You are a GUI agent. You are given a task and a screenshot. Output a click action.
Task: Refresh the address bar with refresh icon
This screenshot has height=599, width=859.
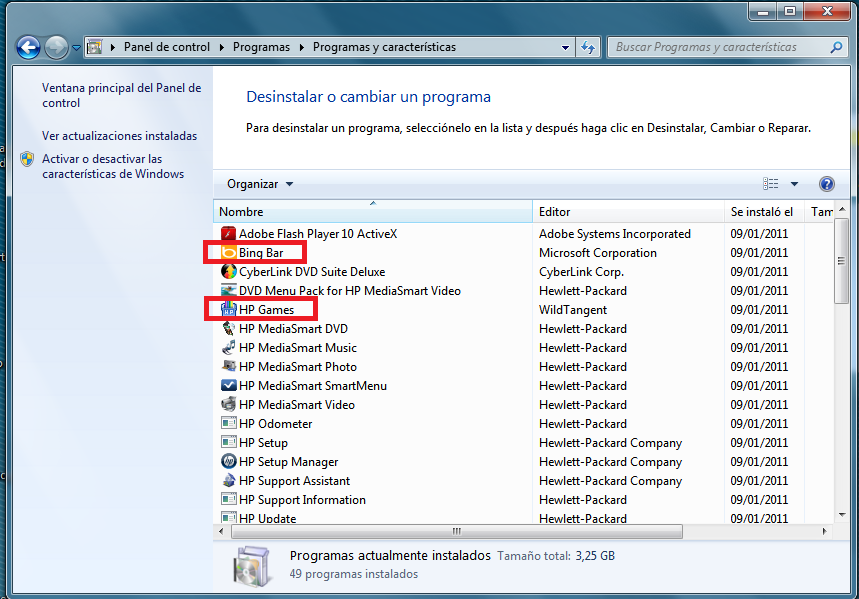coord(588,47)
